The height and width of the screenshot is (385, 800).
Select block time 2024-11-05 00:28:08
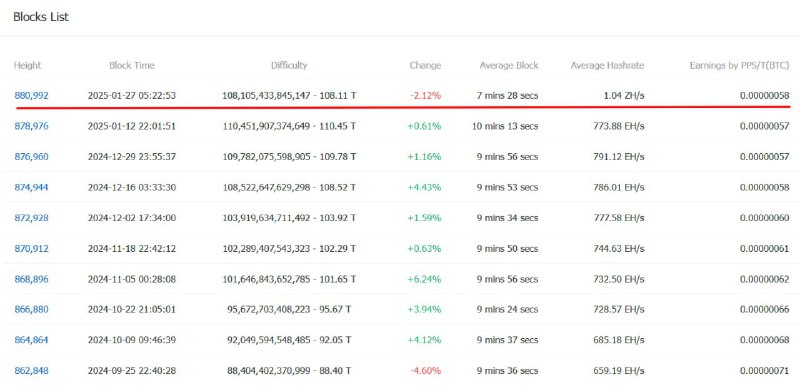[132, 279]
